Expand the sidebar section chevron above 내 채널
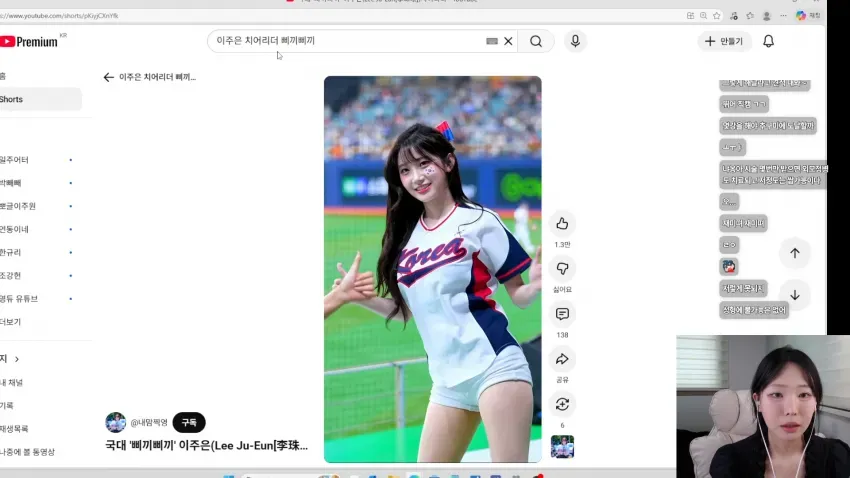The width and height of the screenshot is (850, 478). (x=17, y=359)
